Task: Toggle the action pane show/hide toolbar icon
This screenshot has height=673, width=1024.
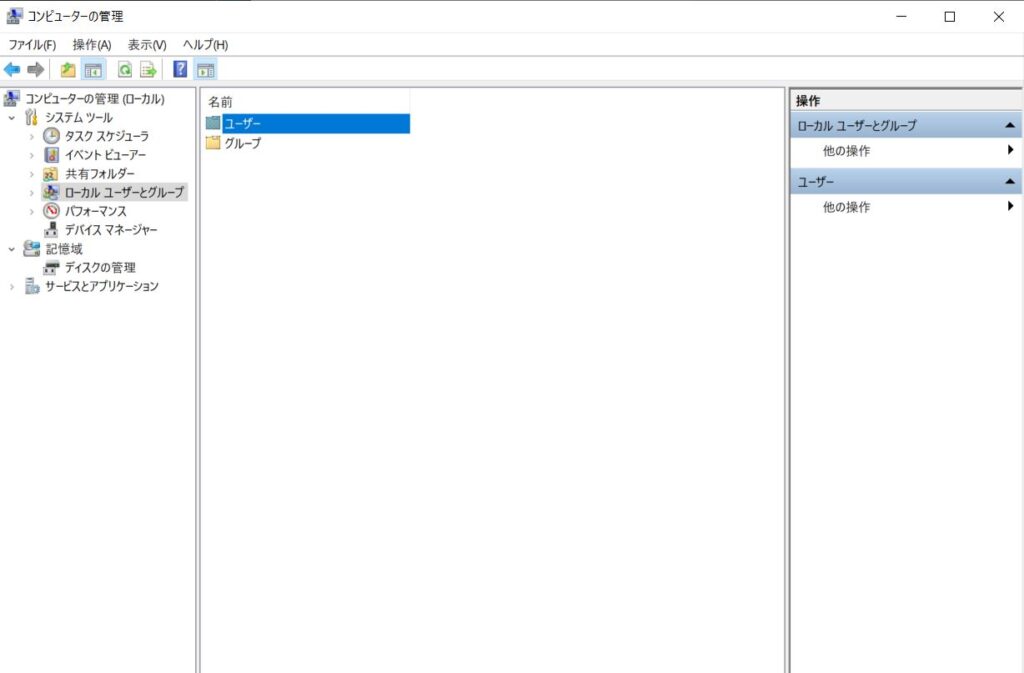Action: 206,69
